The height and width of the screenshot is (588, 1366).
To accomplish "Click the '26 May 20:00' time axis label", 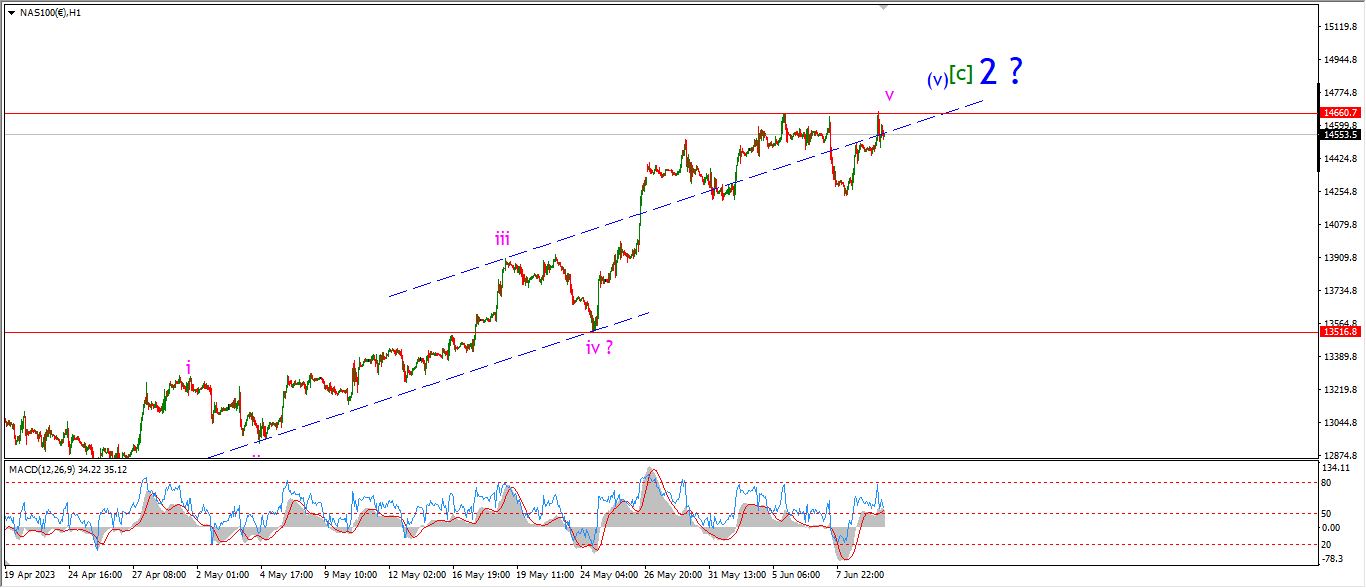I will 672,575.
